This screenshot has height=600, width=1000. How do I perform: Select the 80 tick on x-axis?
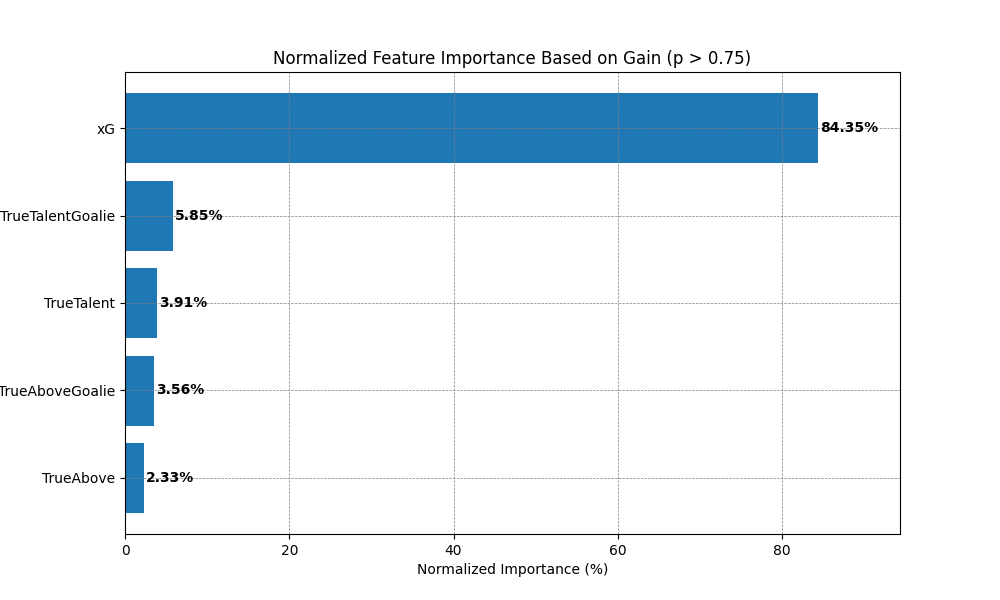coord(782,549)
